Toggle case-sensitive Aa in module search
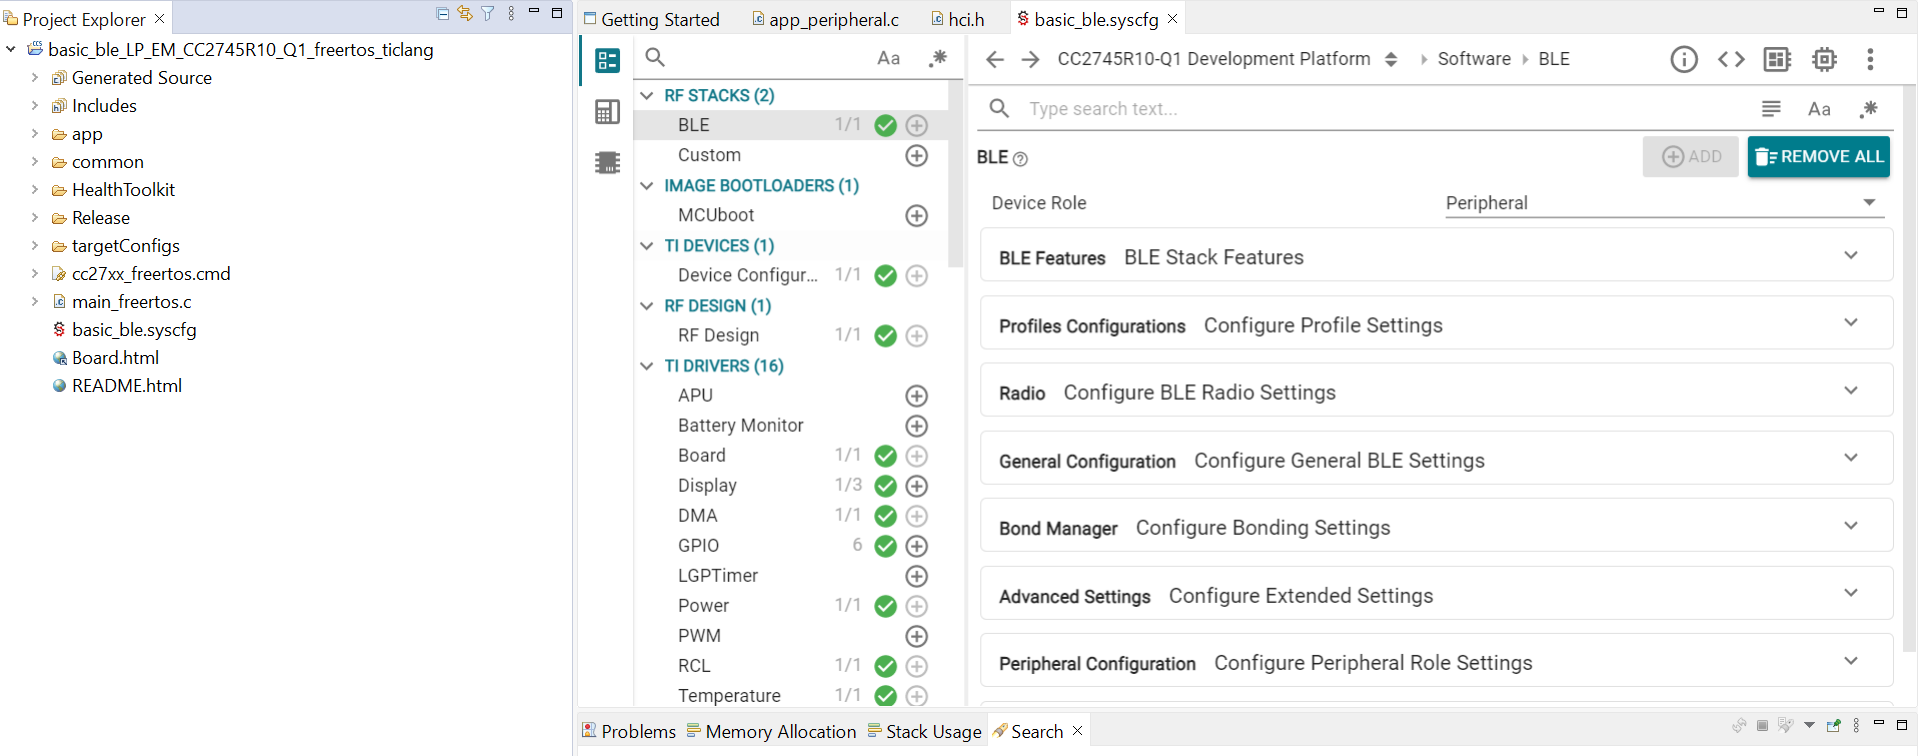The image size is (1918, 756). pyautogui.click(x=888, y=58)
